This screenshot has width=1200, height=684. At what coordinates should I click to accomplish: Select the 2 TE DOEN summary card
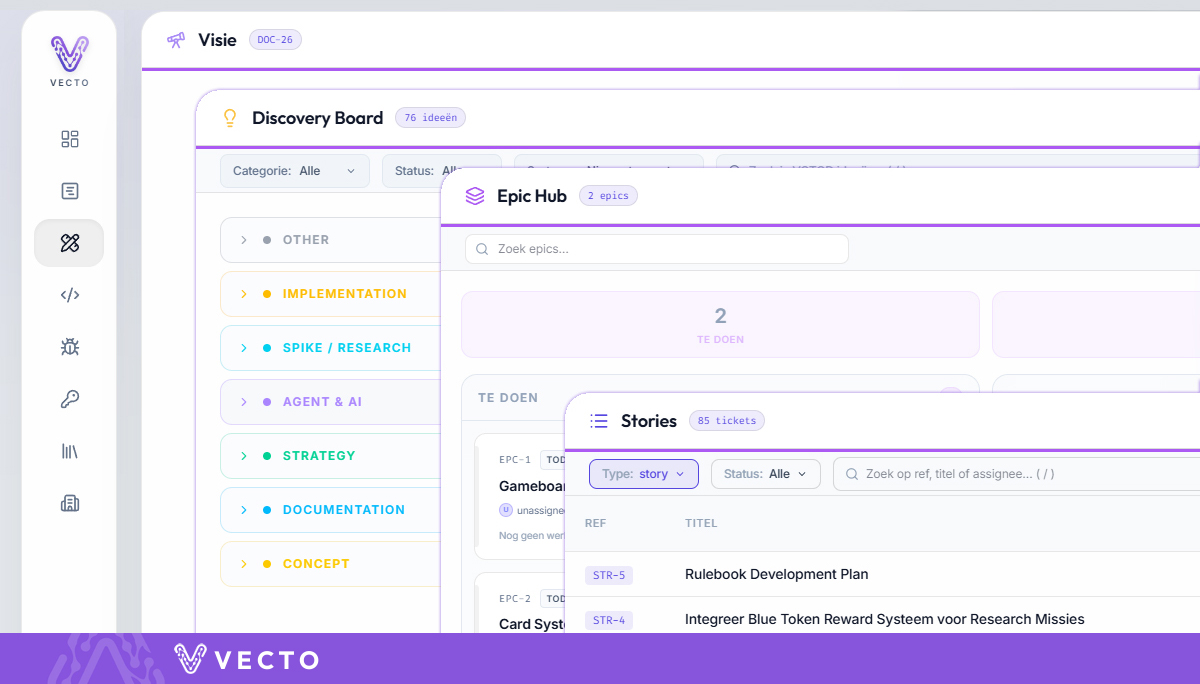click(x=720, y=325)
